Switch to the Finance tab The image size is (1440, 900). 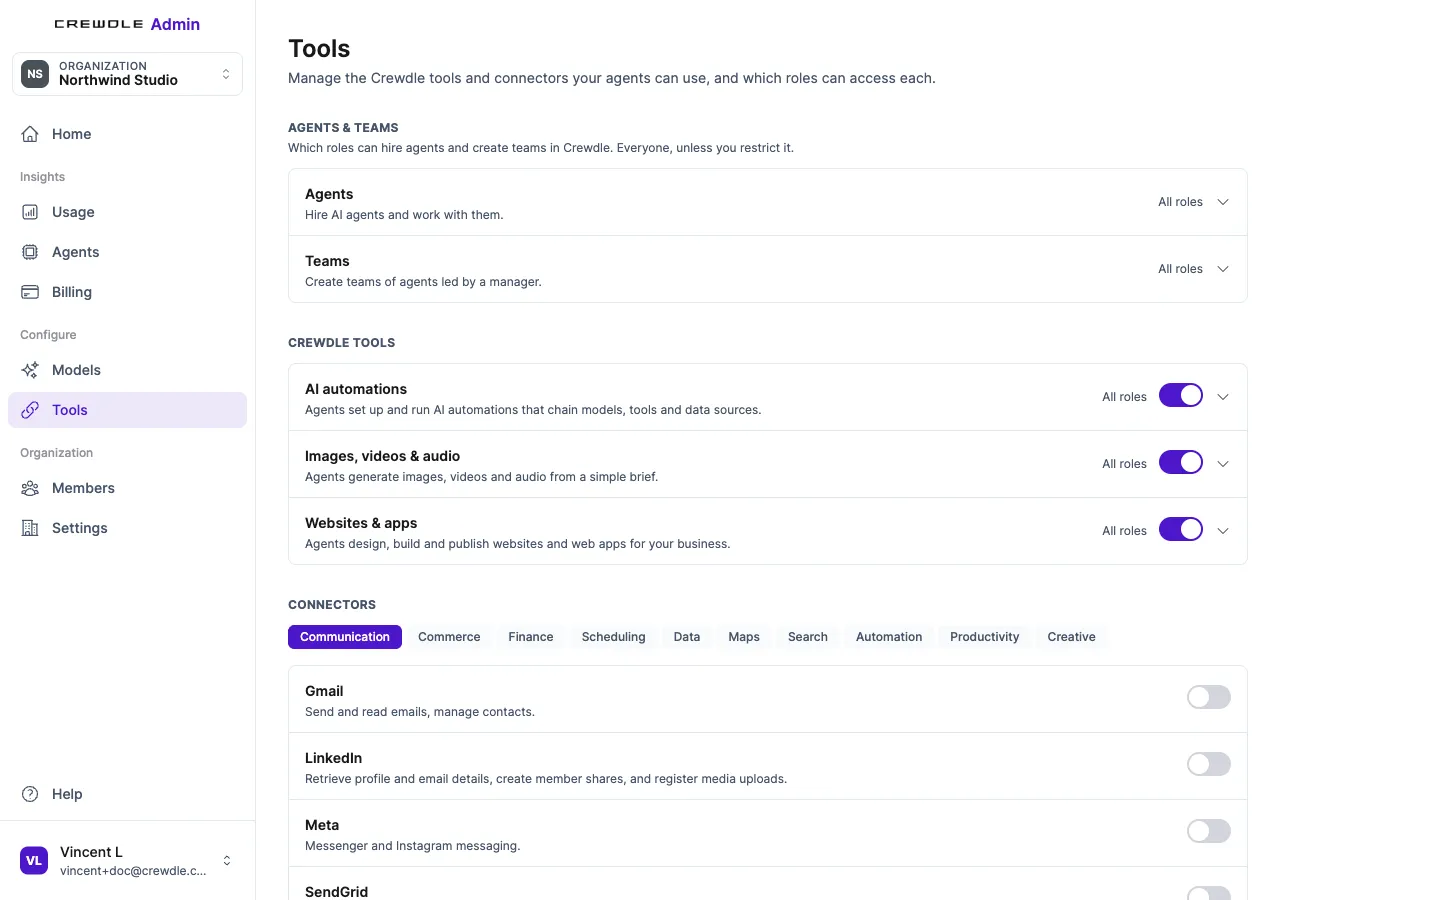pyautogui.click(x=531, y=637)
